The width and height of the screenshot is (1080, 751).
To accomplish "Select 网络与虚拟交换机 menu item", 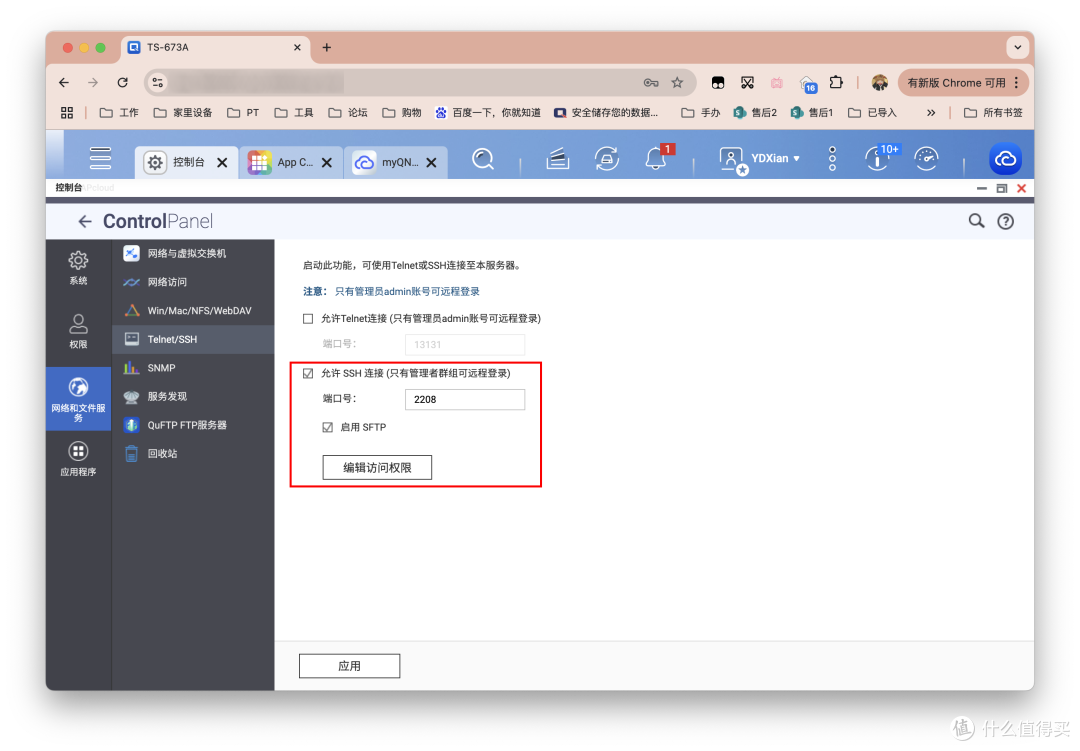I will click(193, 254).
